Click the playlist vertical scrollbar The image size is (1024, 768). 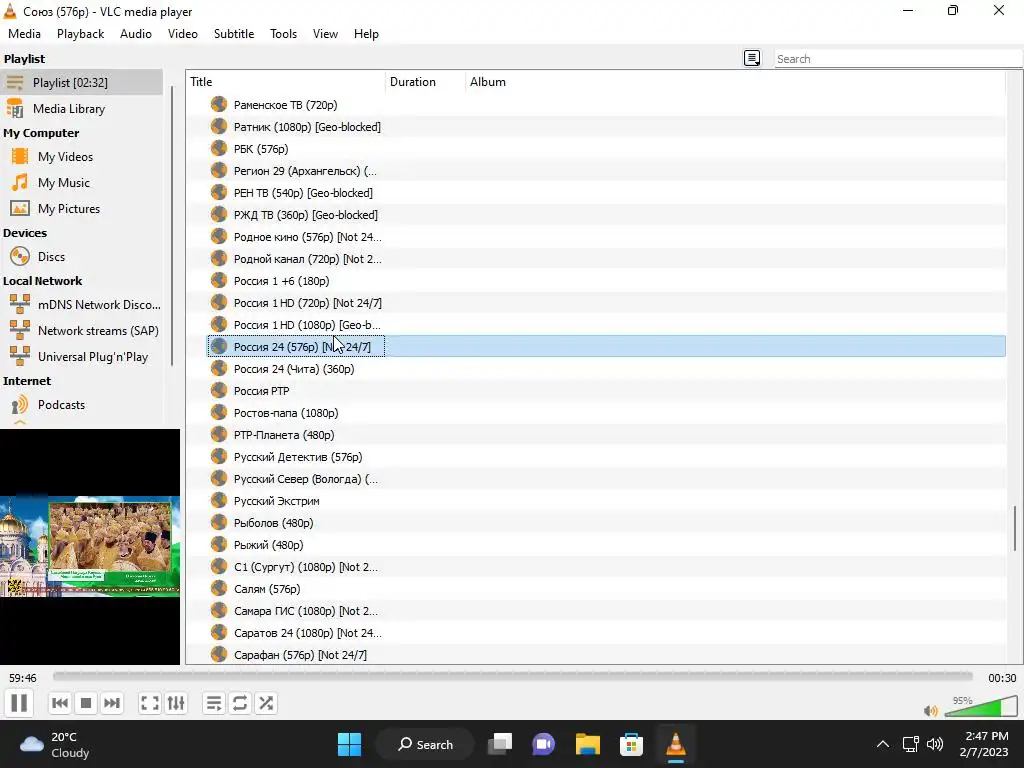tap(1015, 529)
